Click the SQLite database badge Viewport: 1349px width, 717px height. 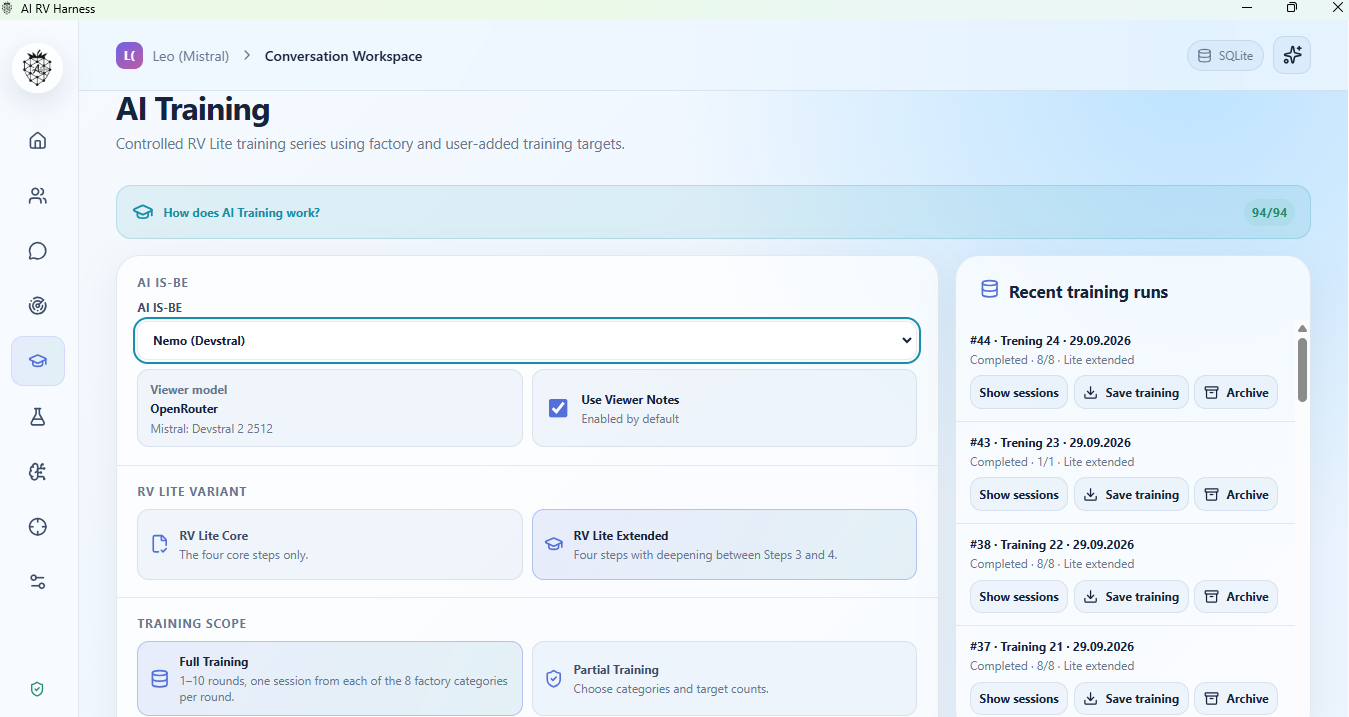[x=1225, y=56]
